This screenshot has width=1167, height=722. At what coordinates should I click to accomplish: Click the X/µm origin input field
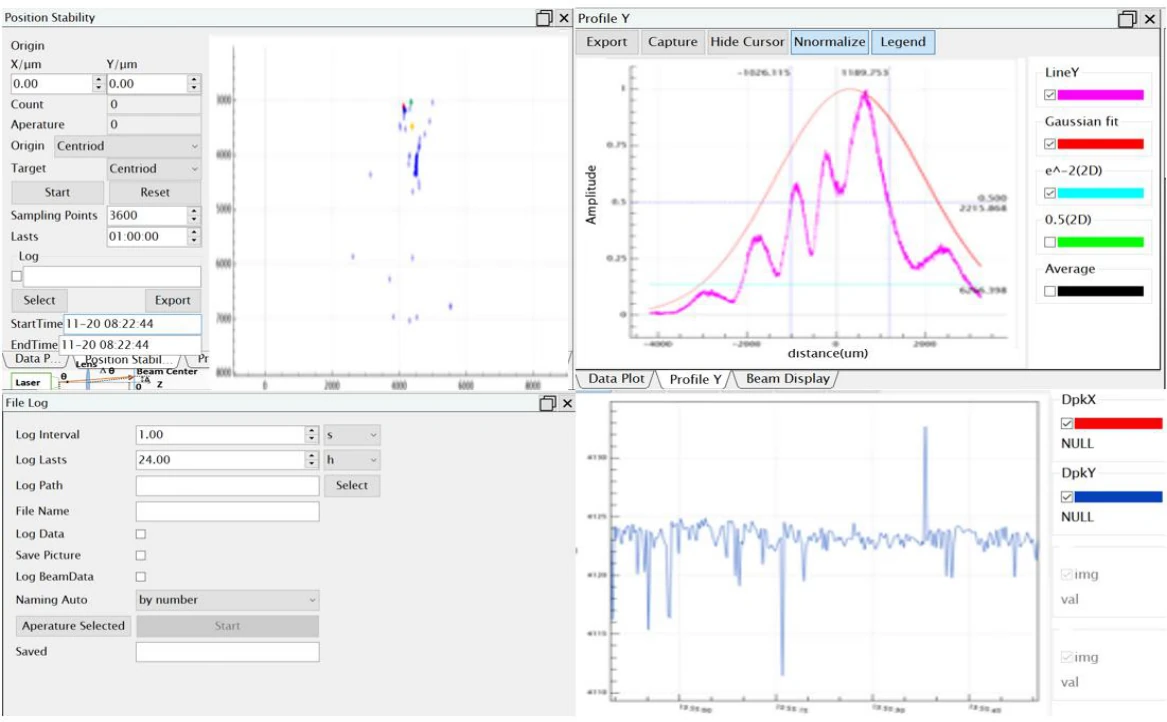(x=51, y=83)
